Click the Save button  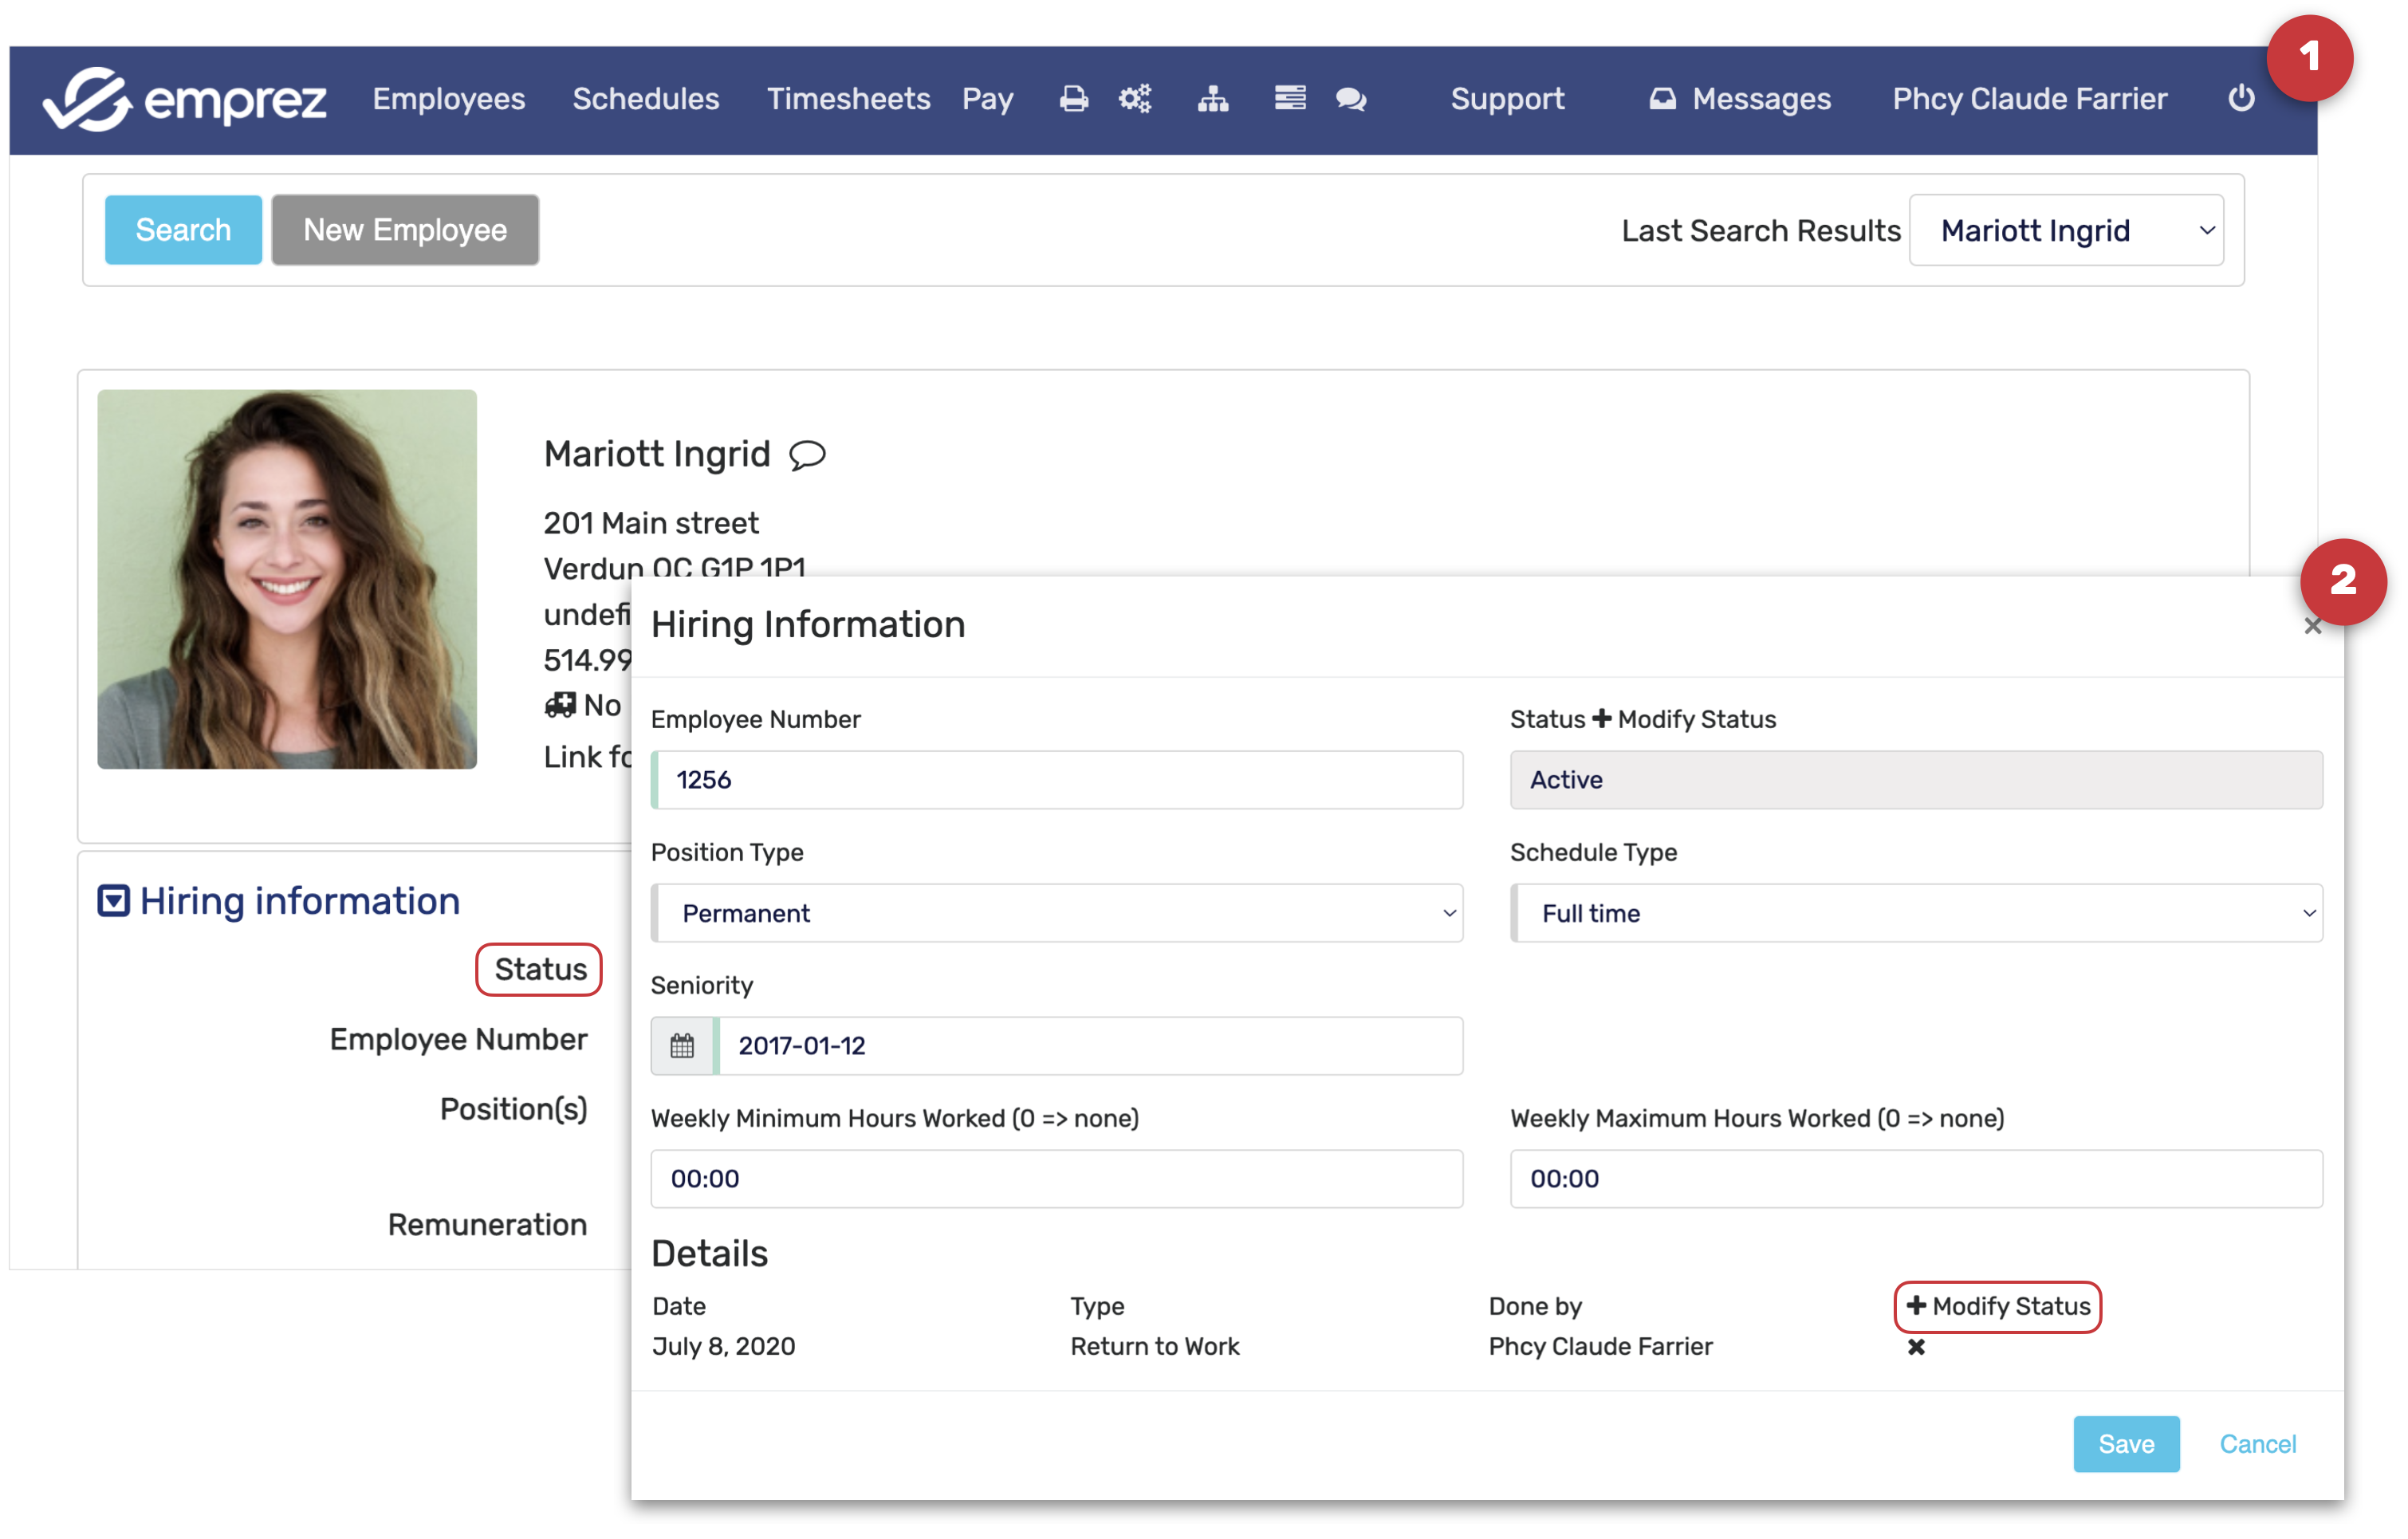pos(2126,1444)
